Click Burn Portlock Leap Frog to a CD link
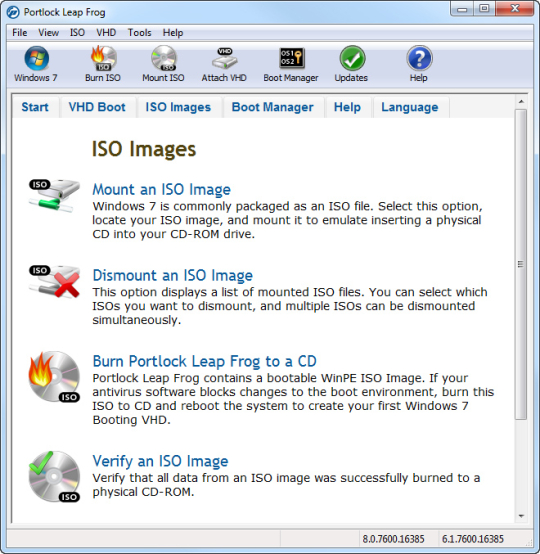 point(205,361)
